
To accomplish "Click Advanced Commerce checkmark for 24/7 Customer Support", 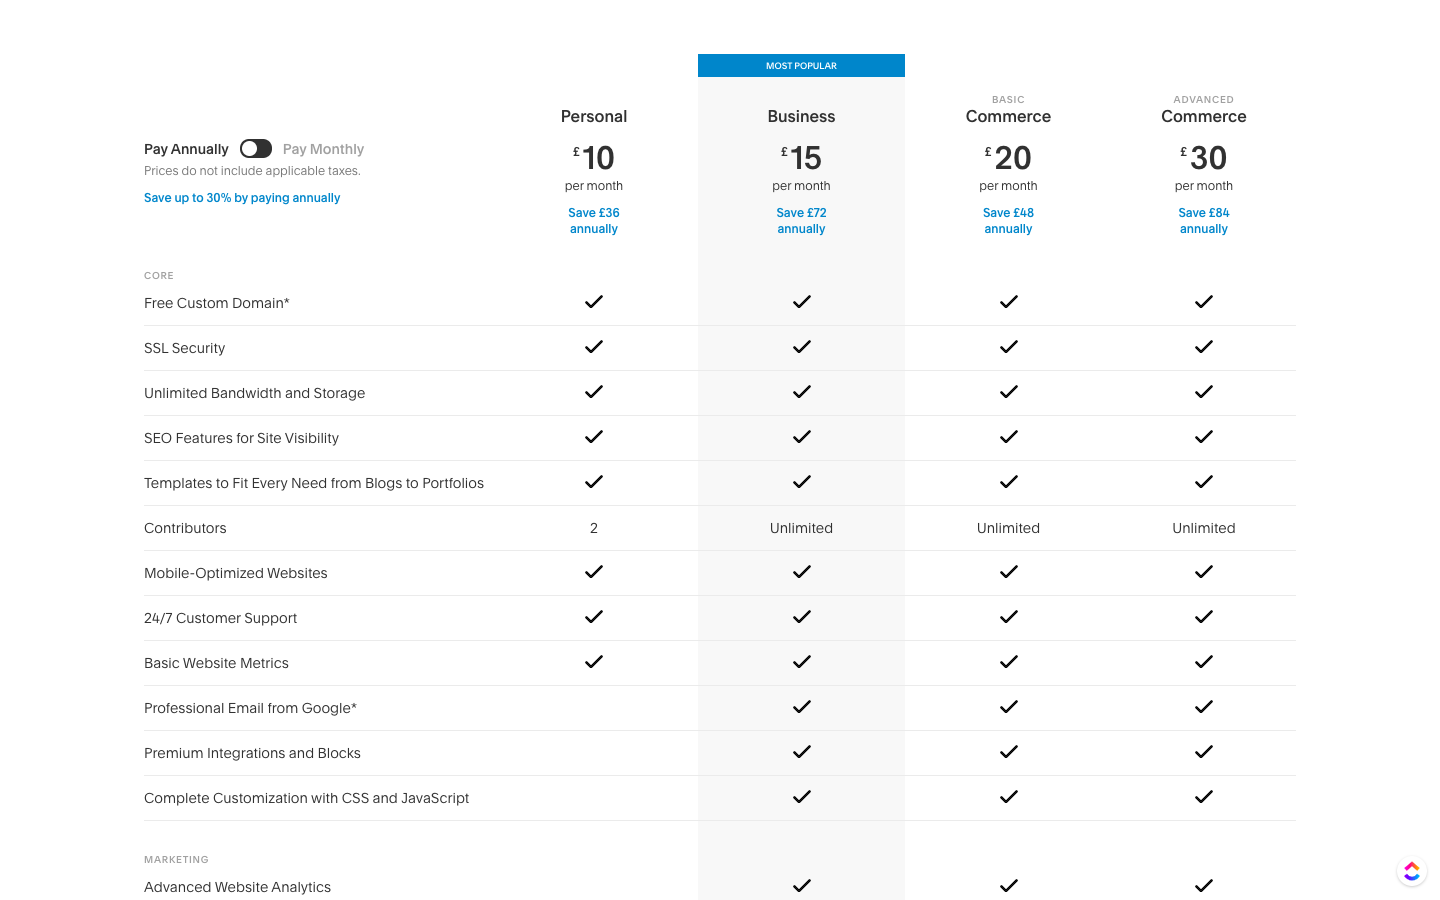I will [x=1203, y=617].
